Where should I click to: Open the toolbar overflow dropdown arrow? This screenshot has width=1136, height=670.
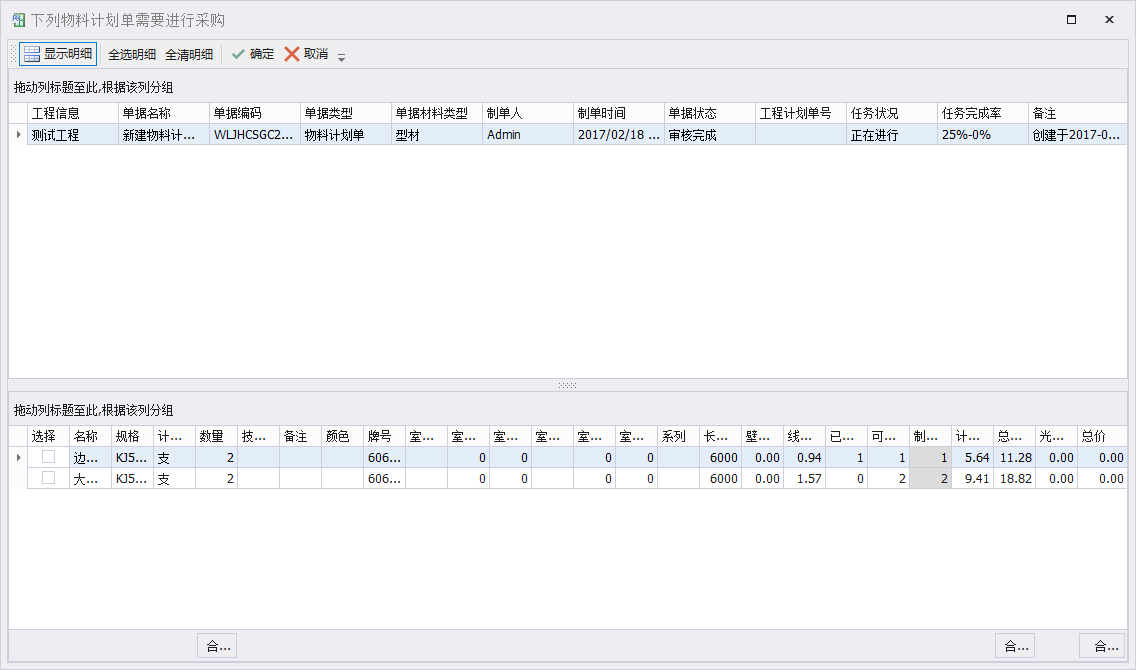(341, 57)
